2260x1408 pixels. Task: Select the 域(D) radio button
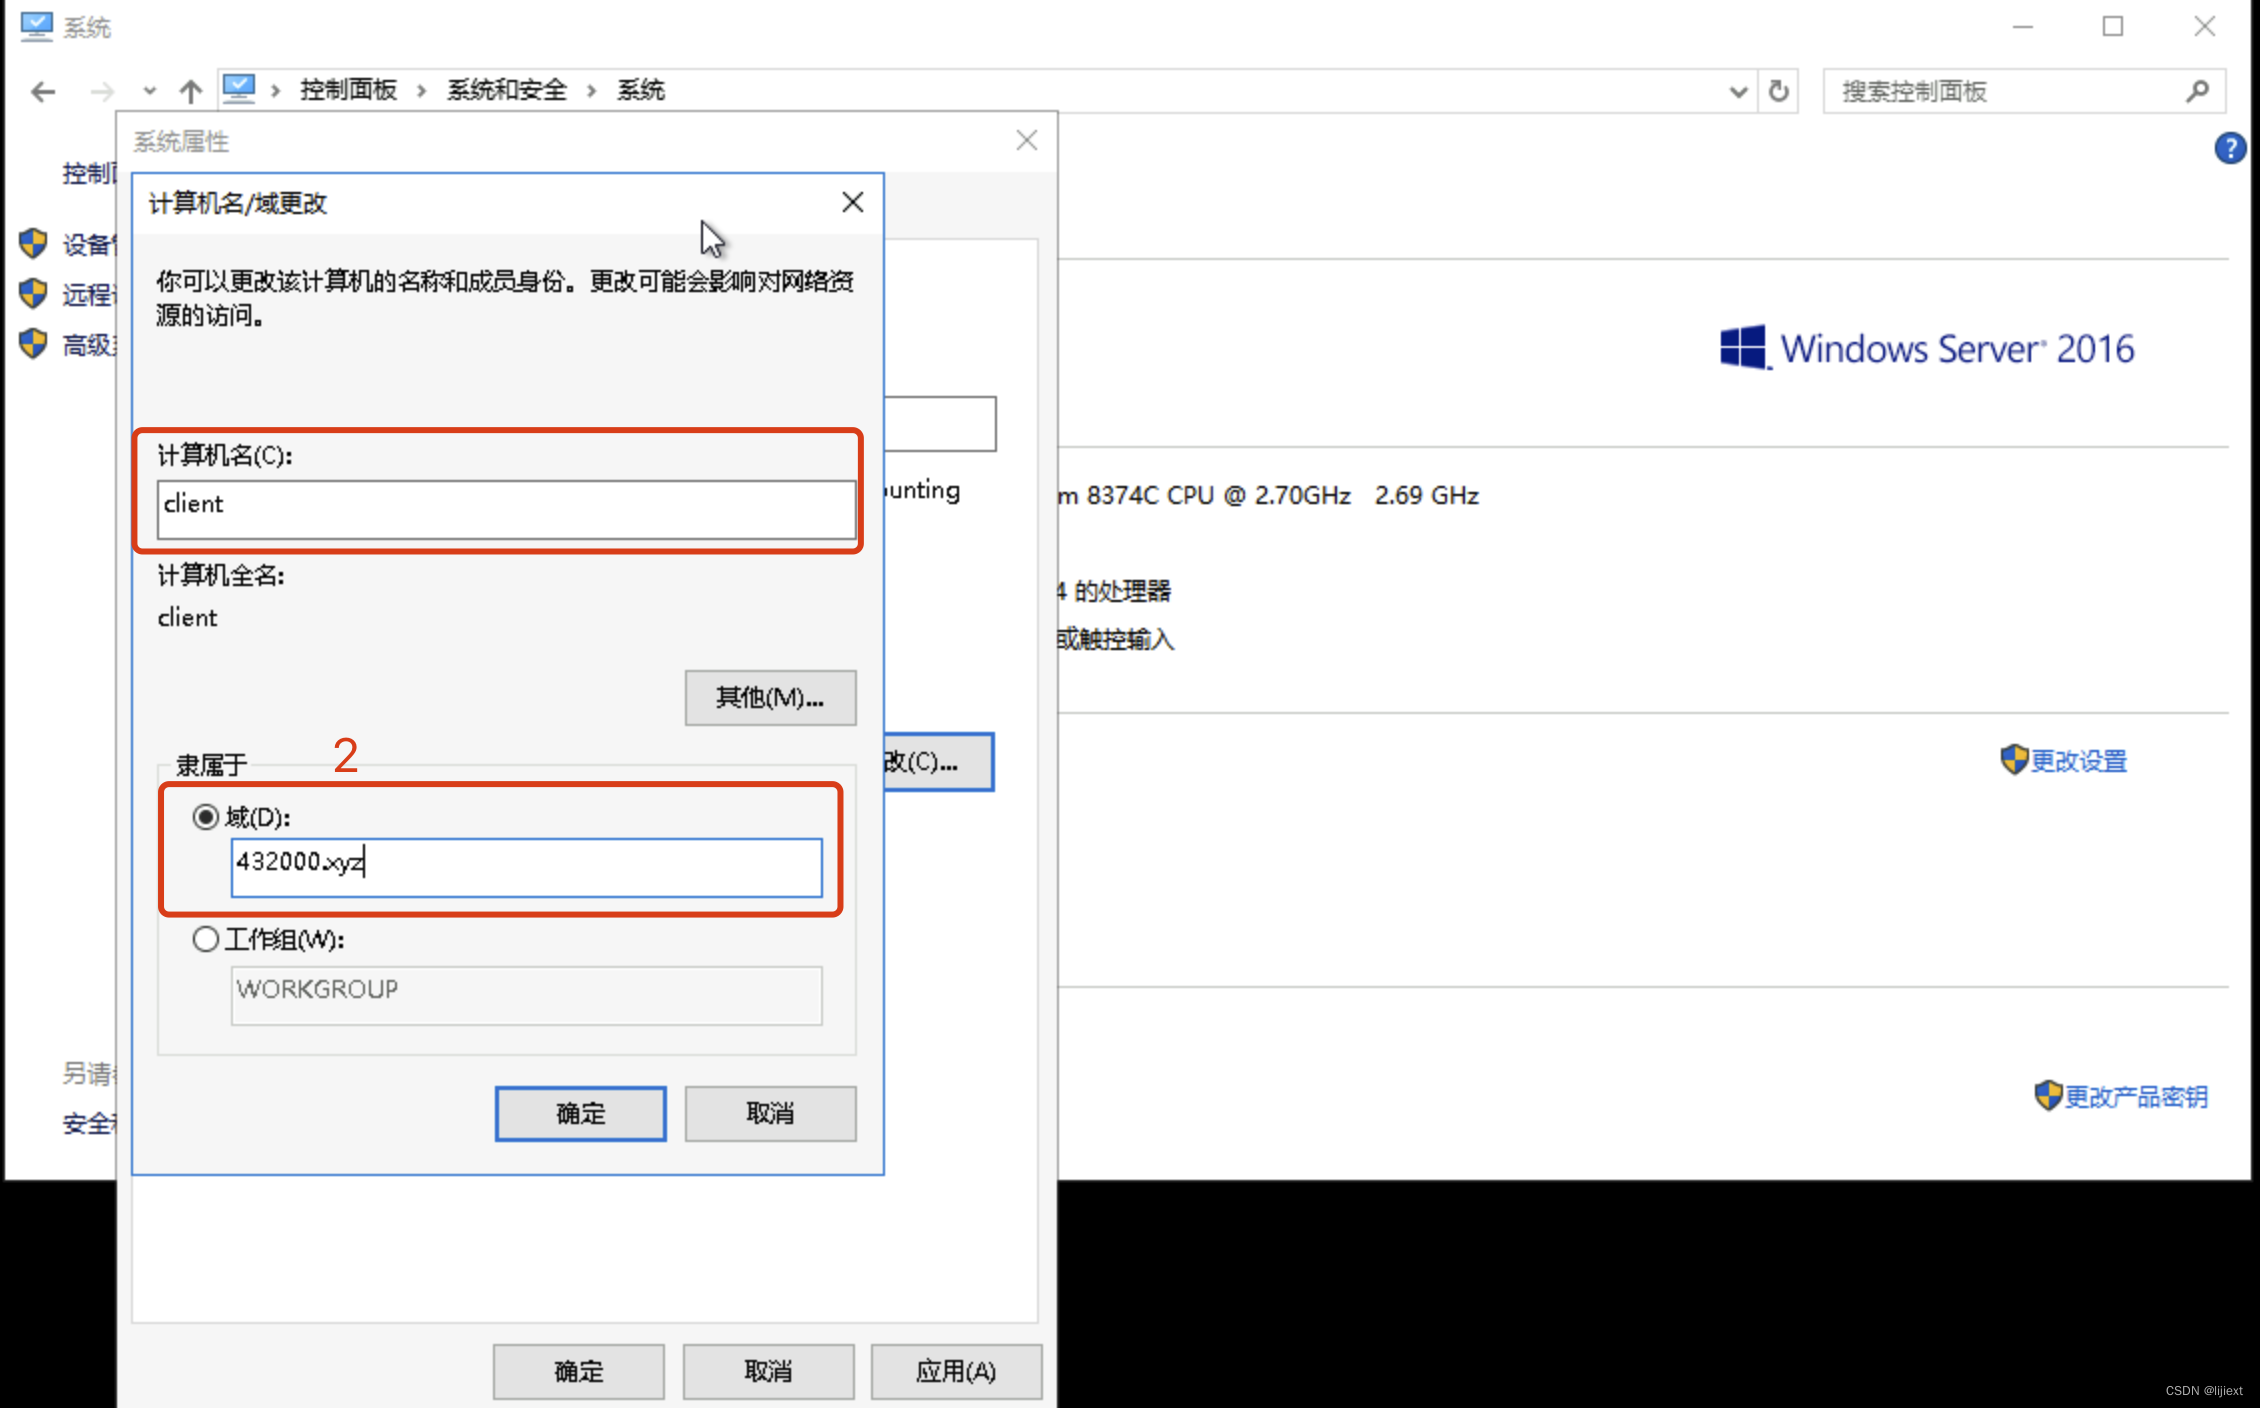tap(205, 817)
